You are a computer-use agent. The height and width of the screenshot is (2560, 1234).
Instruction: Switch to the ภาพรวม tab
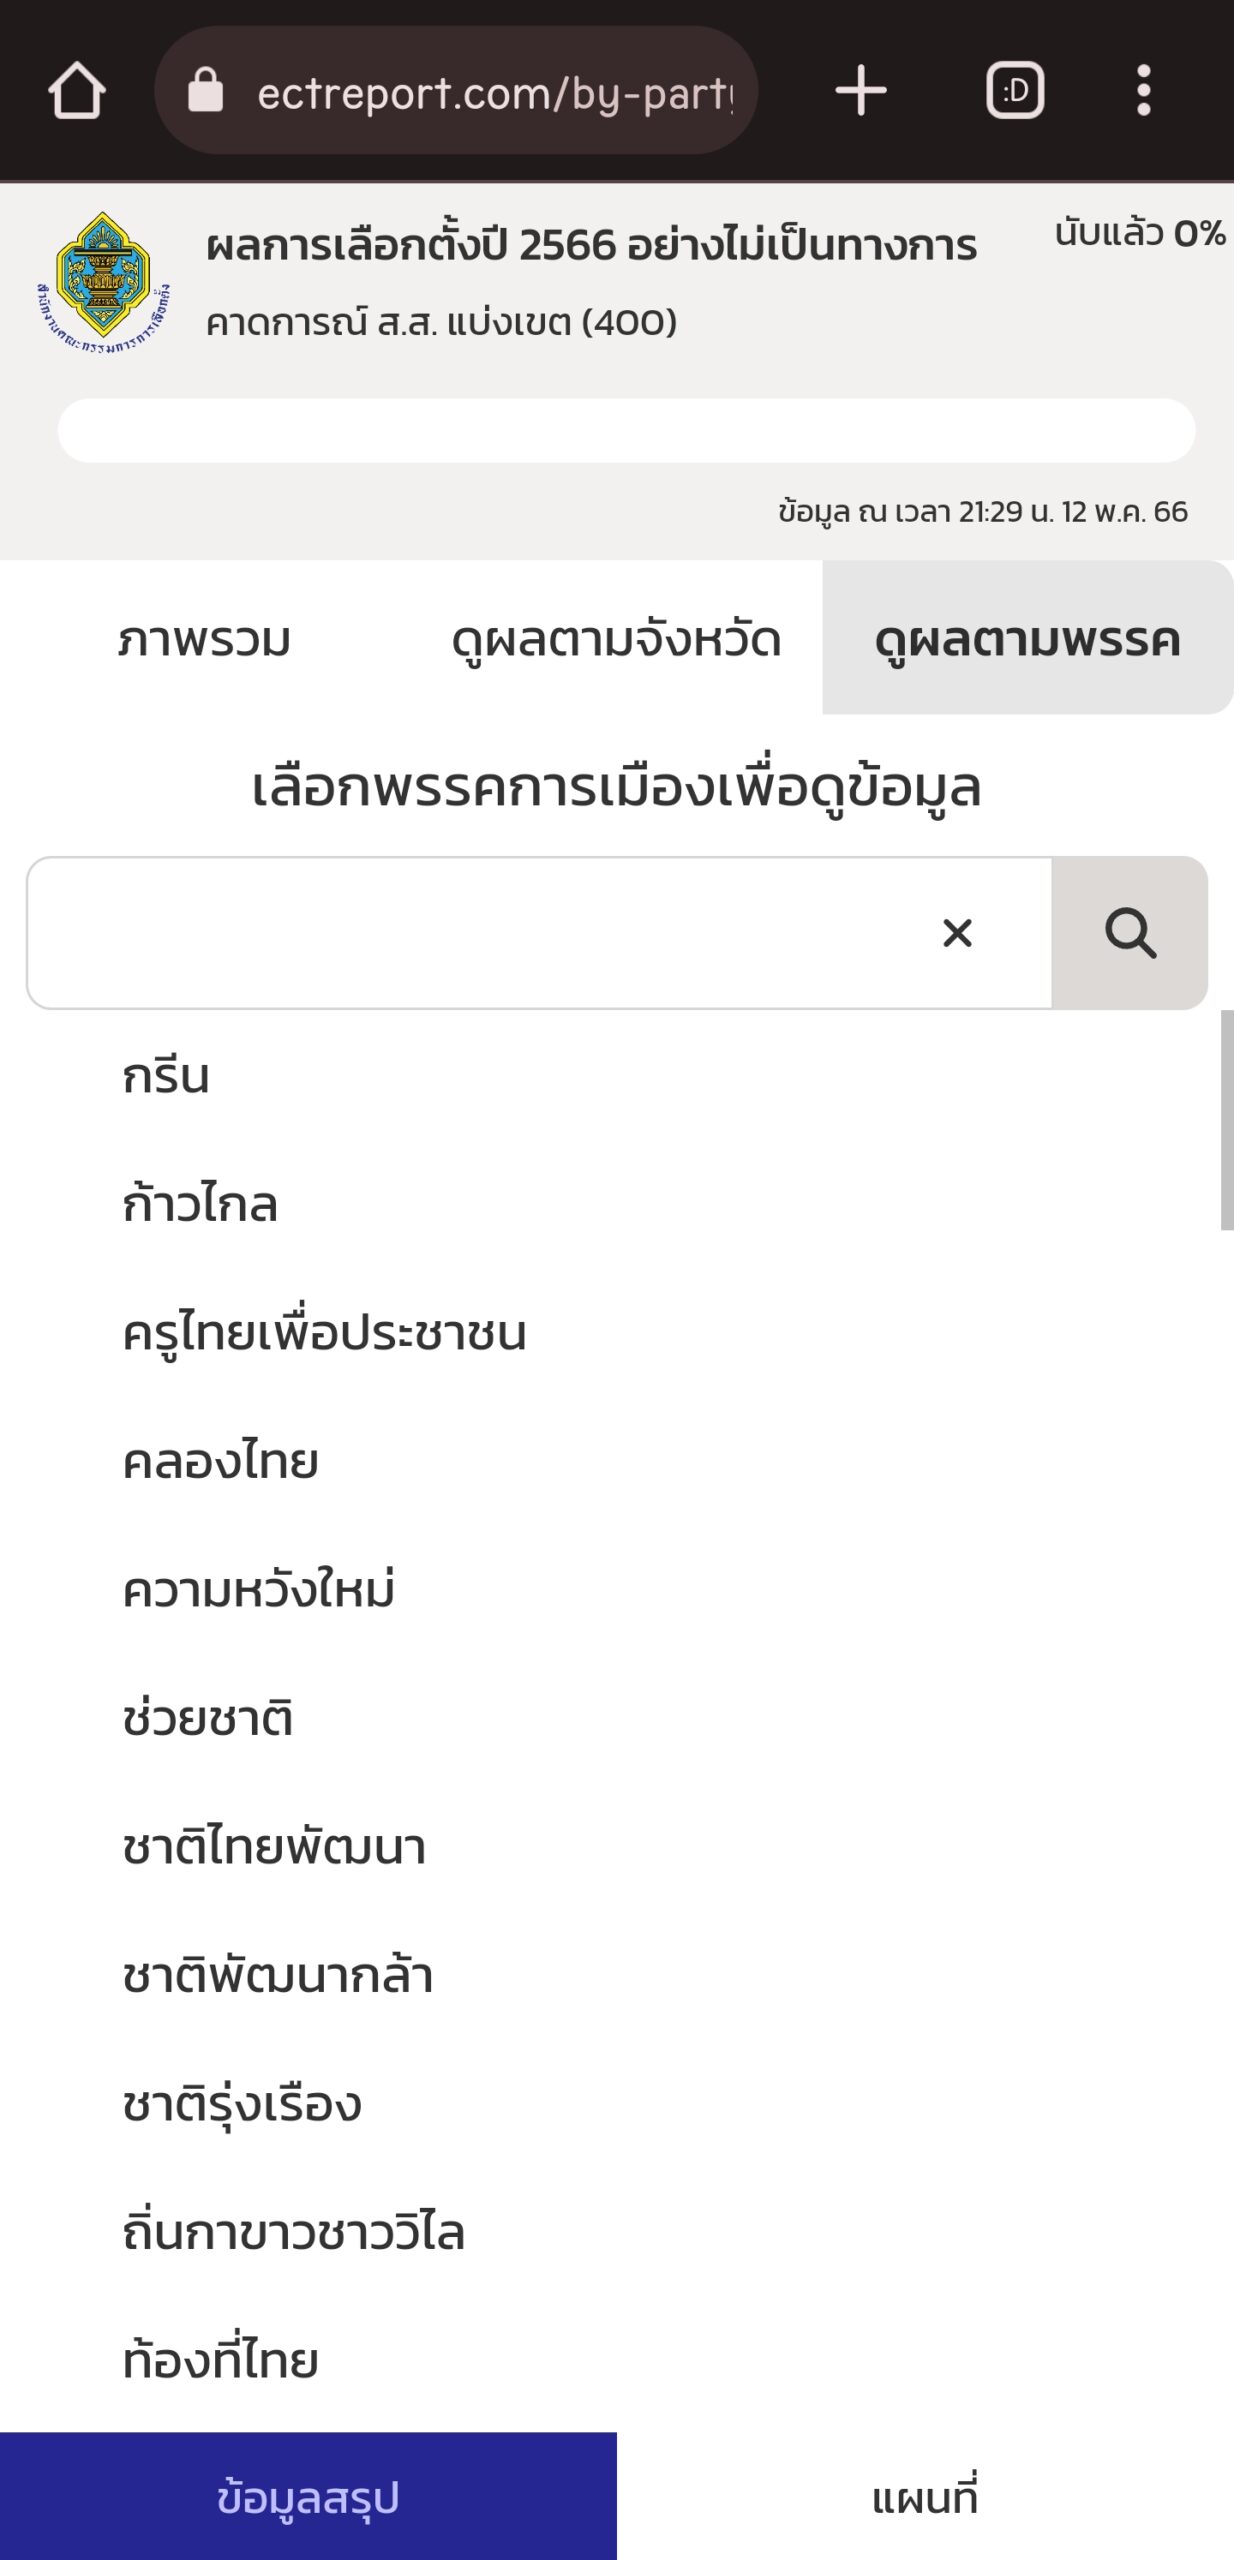(x=204, y=640)
